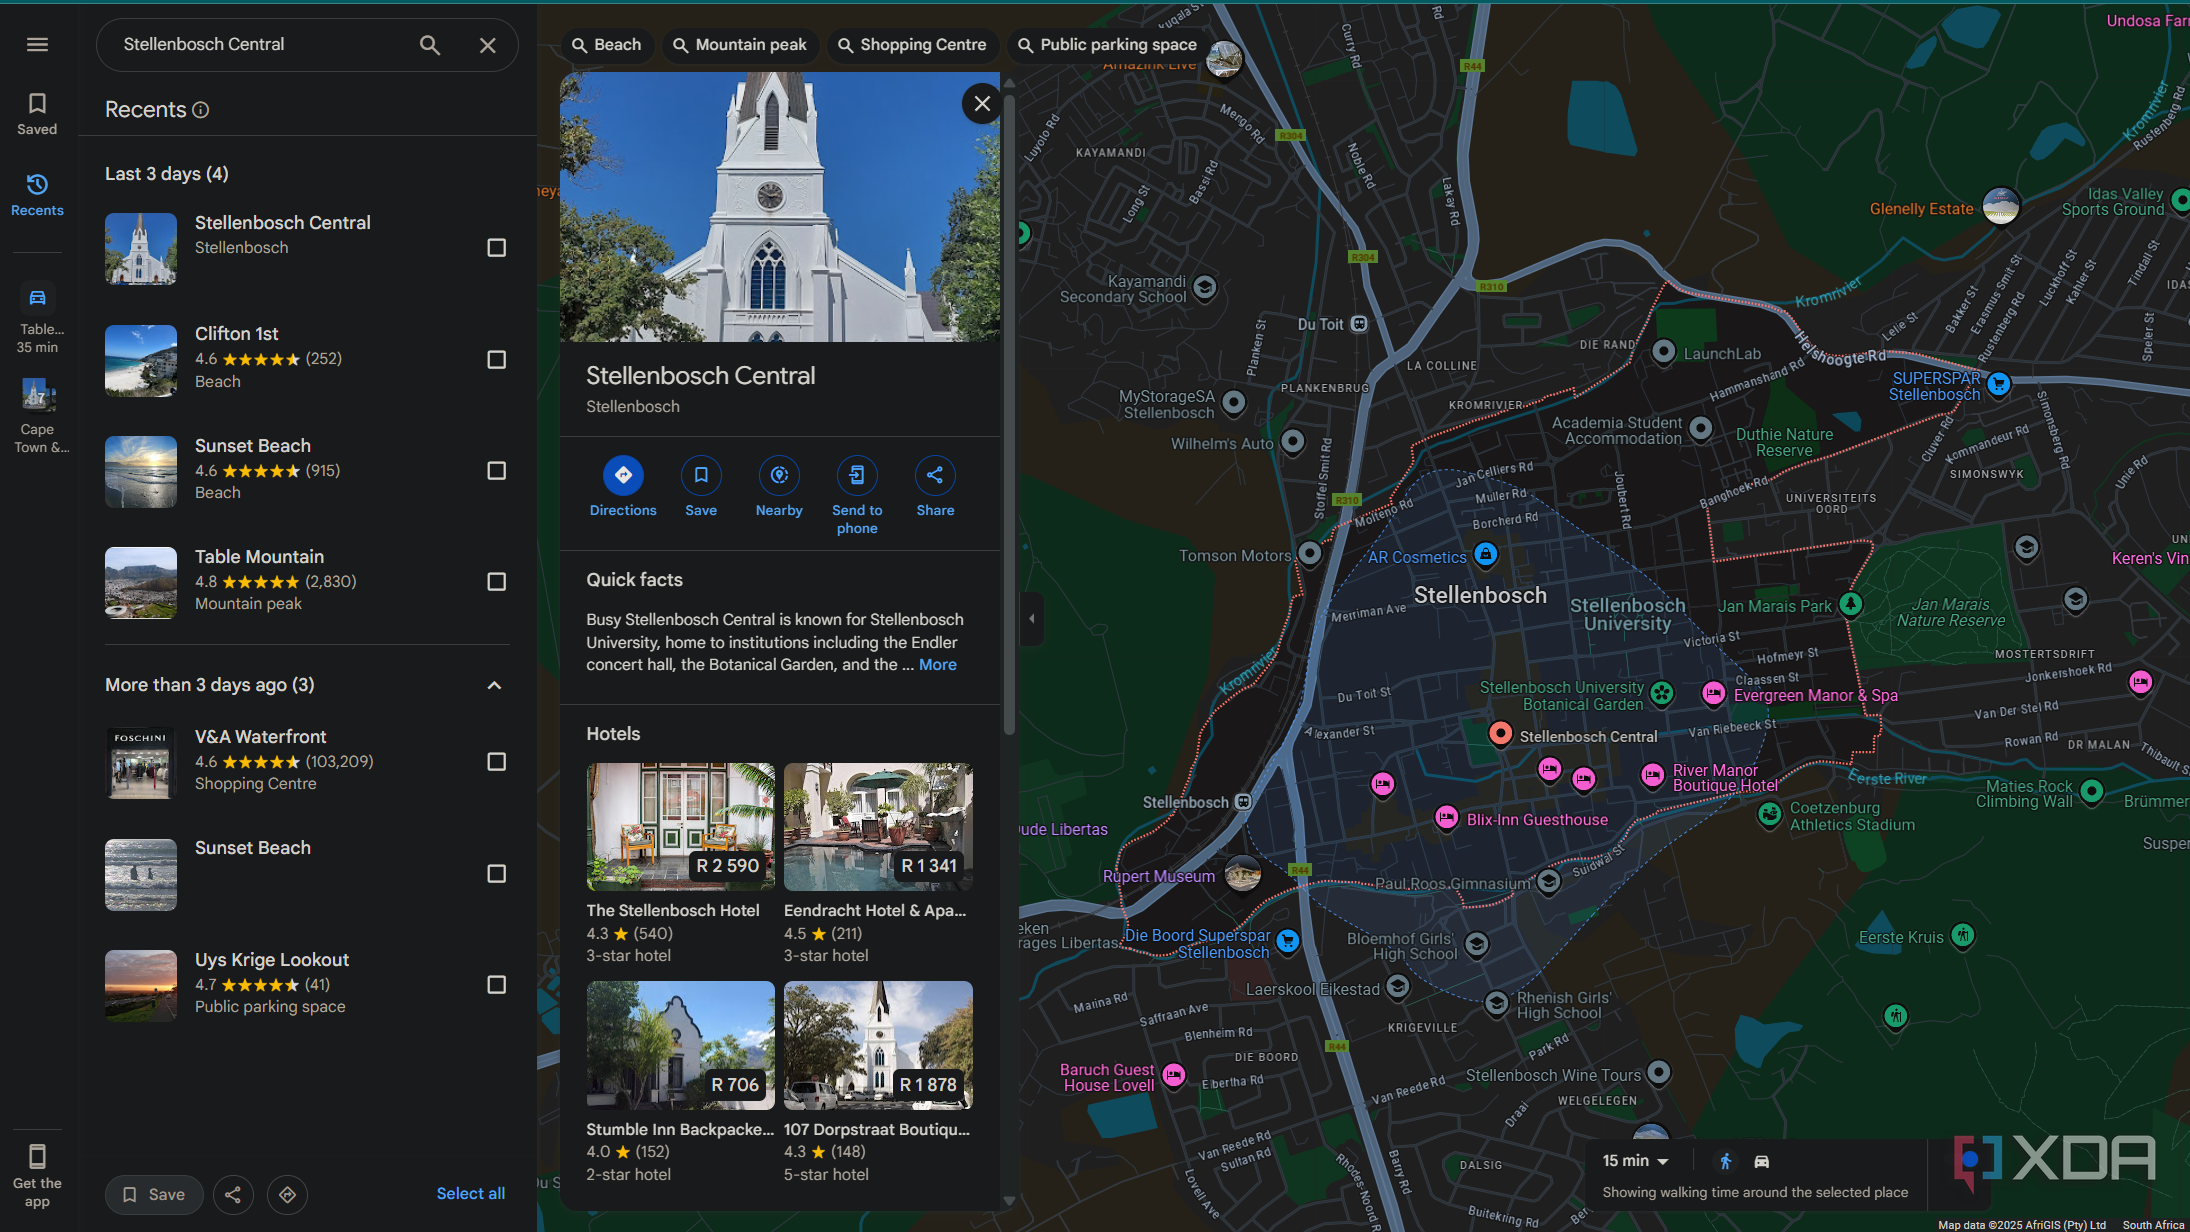Click Die Boord Superspar cart marker
The height and width of the screenshot is (1232, 2190).
point(1288,940)
